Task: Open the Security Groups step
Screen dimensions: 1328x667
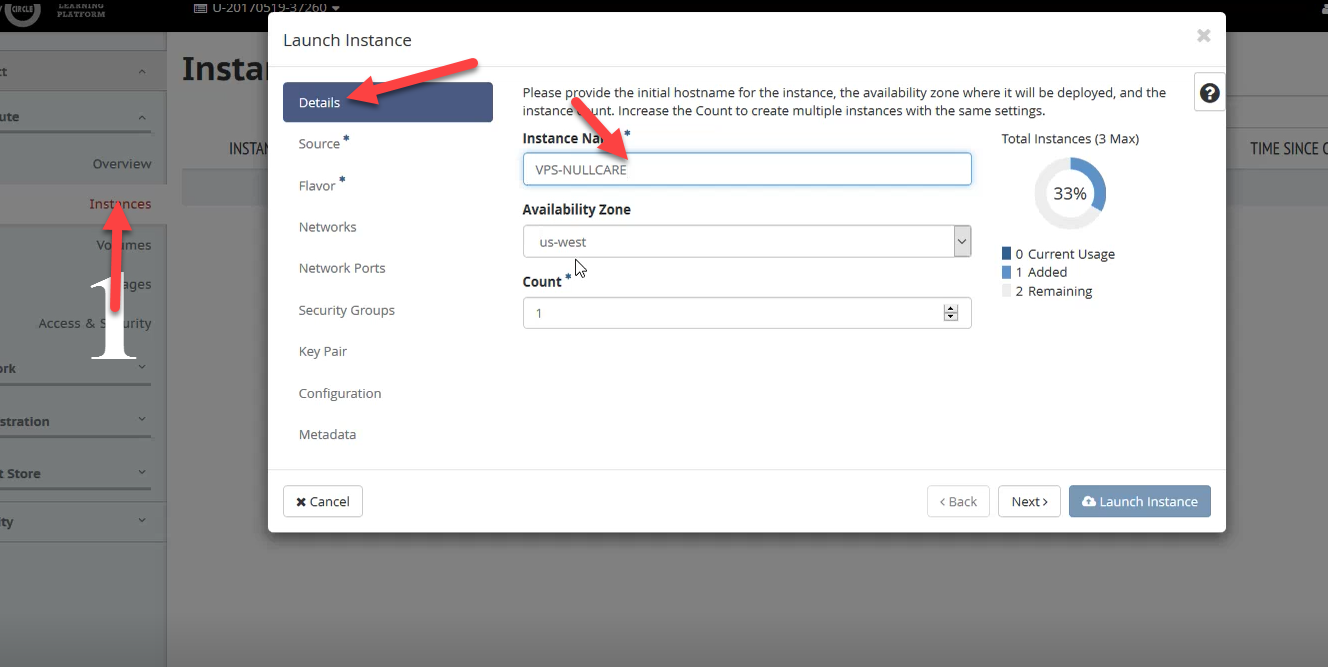Action: (x=346, y=310)
